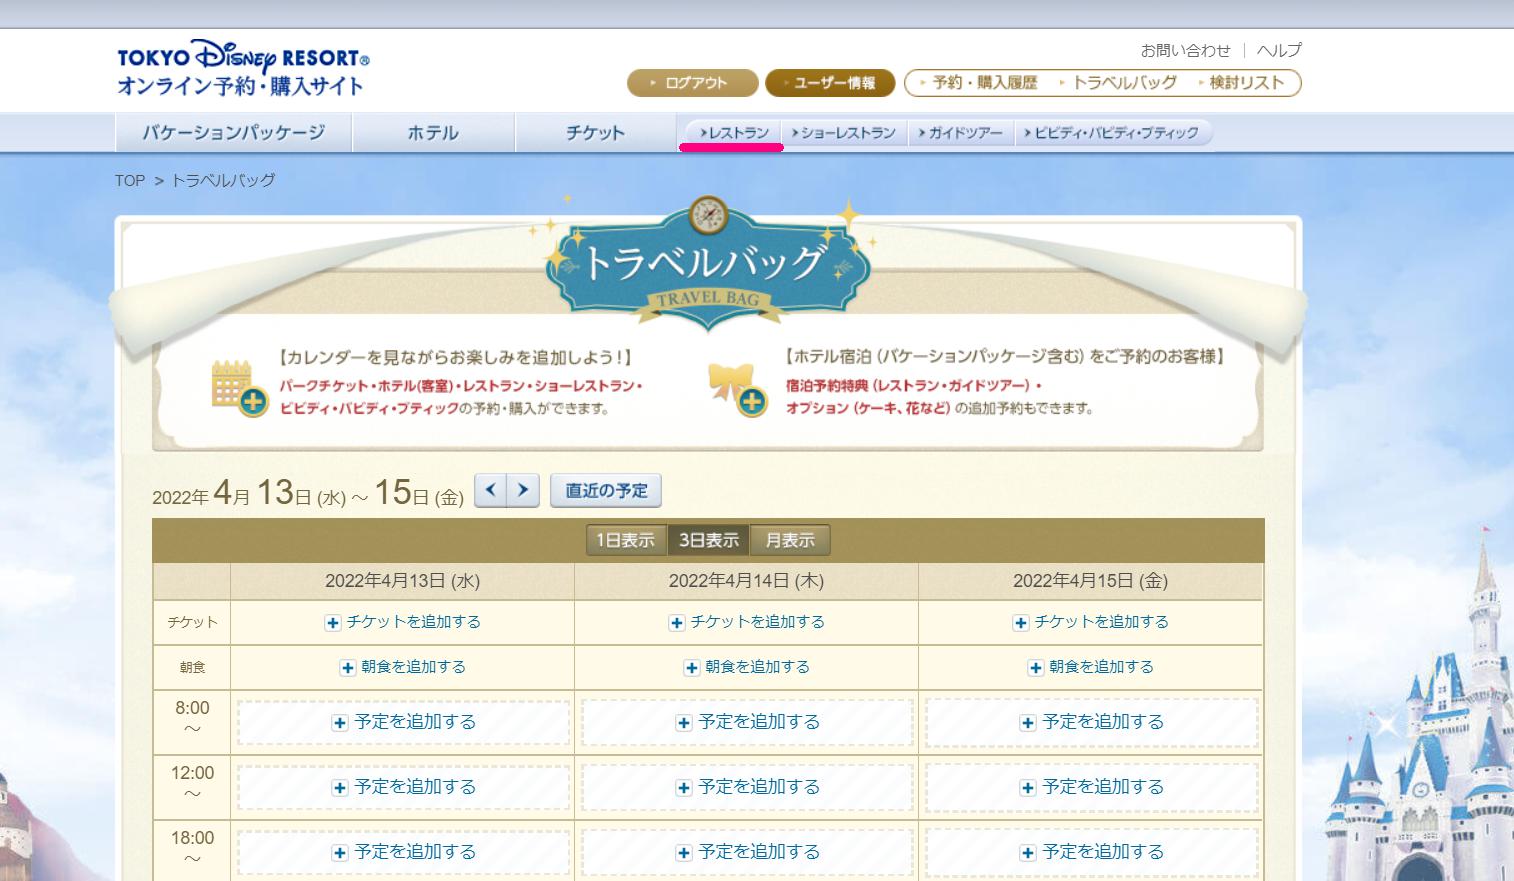The width and height of the screenshot is (1514, 881).
Task: Click the チケット row label
Action: click(x=192, y=622)
